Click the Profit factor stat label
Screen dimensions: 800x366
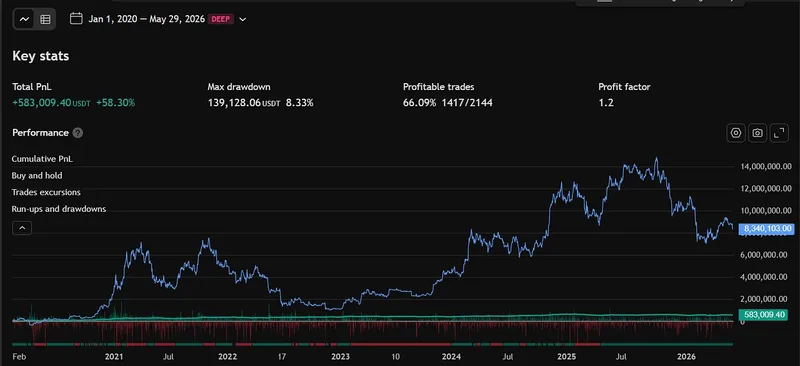[624, 87]
